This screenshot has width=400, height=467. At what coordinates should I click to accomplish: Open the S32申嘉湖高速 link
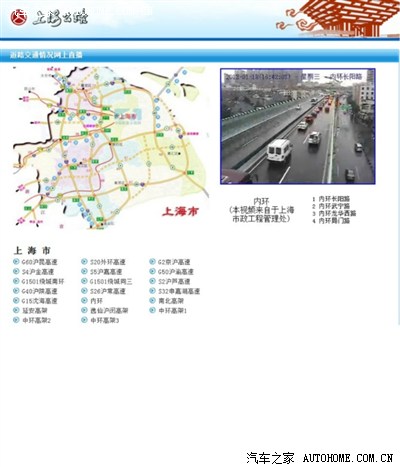pos(179,291)
